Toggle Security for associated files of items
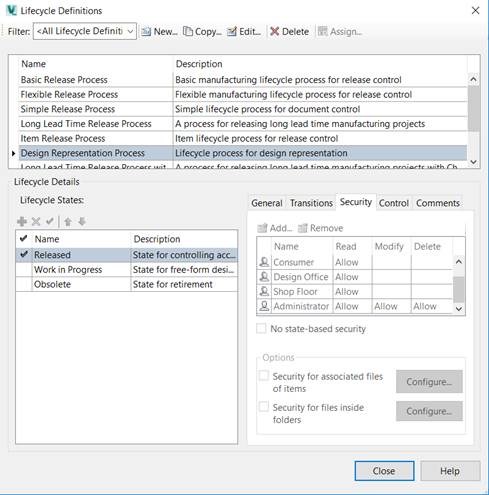 pyautogui.click(x=264, y=376)
